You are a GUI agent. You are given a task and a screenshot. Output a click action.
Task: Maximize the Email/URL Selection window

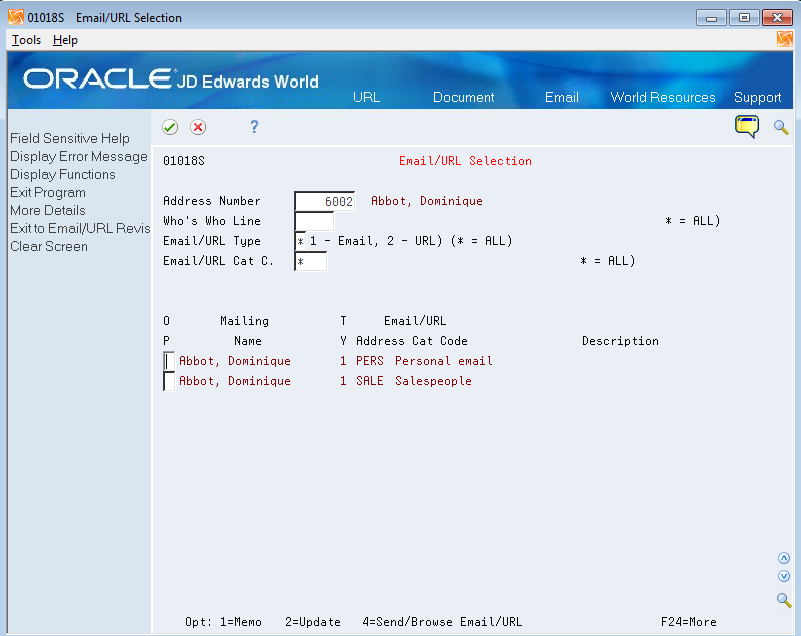(744, 18)
